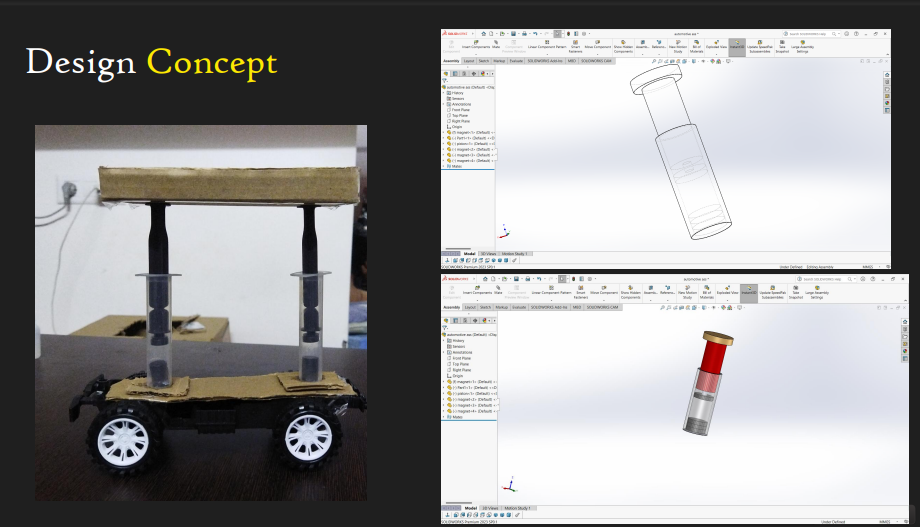Open New Motion Study in the wireframe-model window
Screen dimensions: 920x527
678,46
